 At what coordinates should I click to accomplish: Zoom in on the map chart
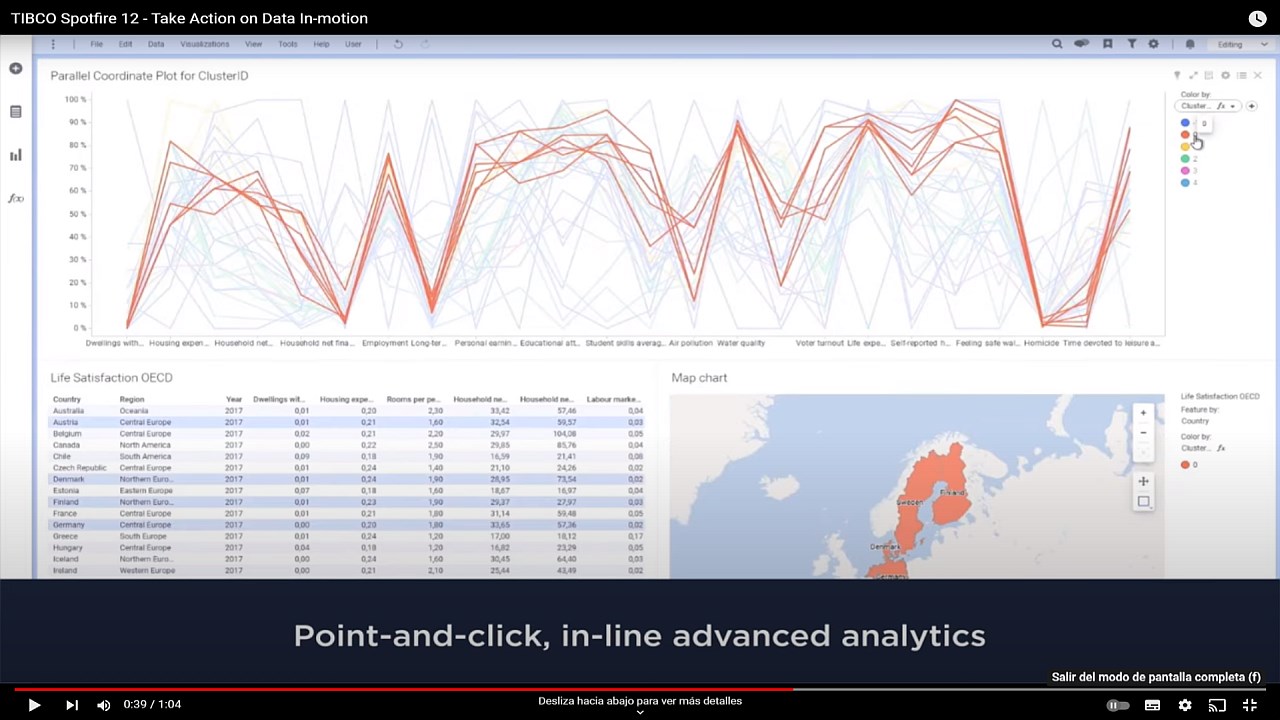[1143, 412]
